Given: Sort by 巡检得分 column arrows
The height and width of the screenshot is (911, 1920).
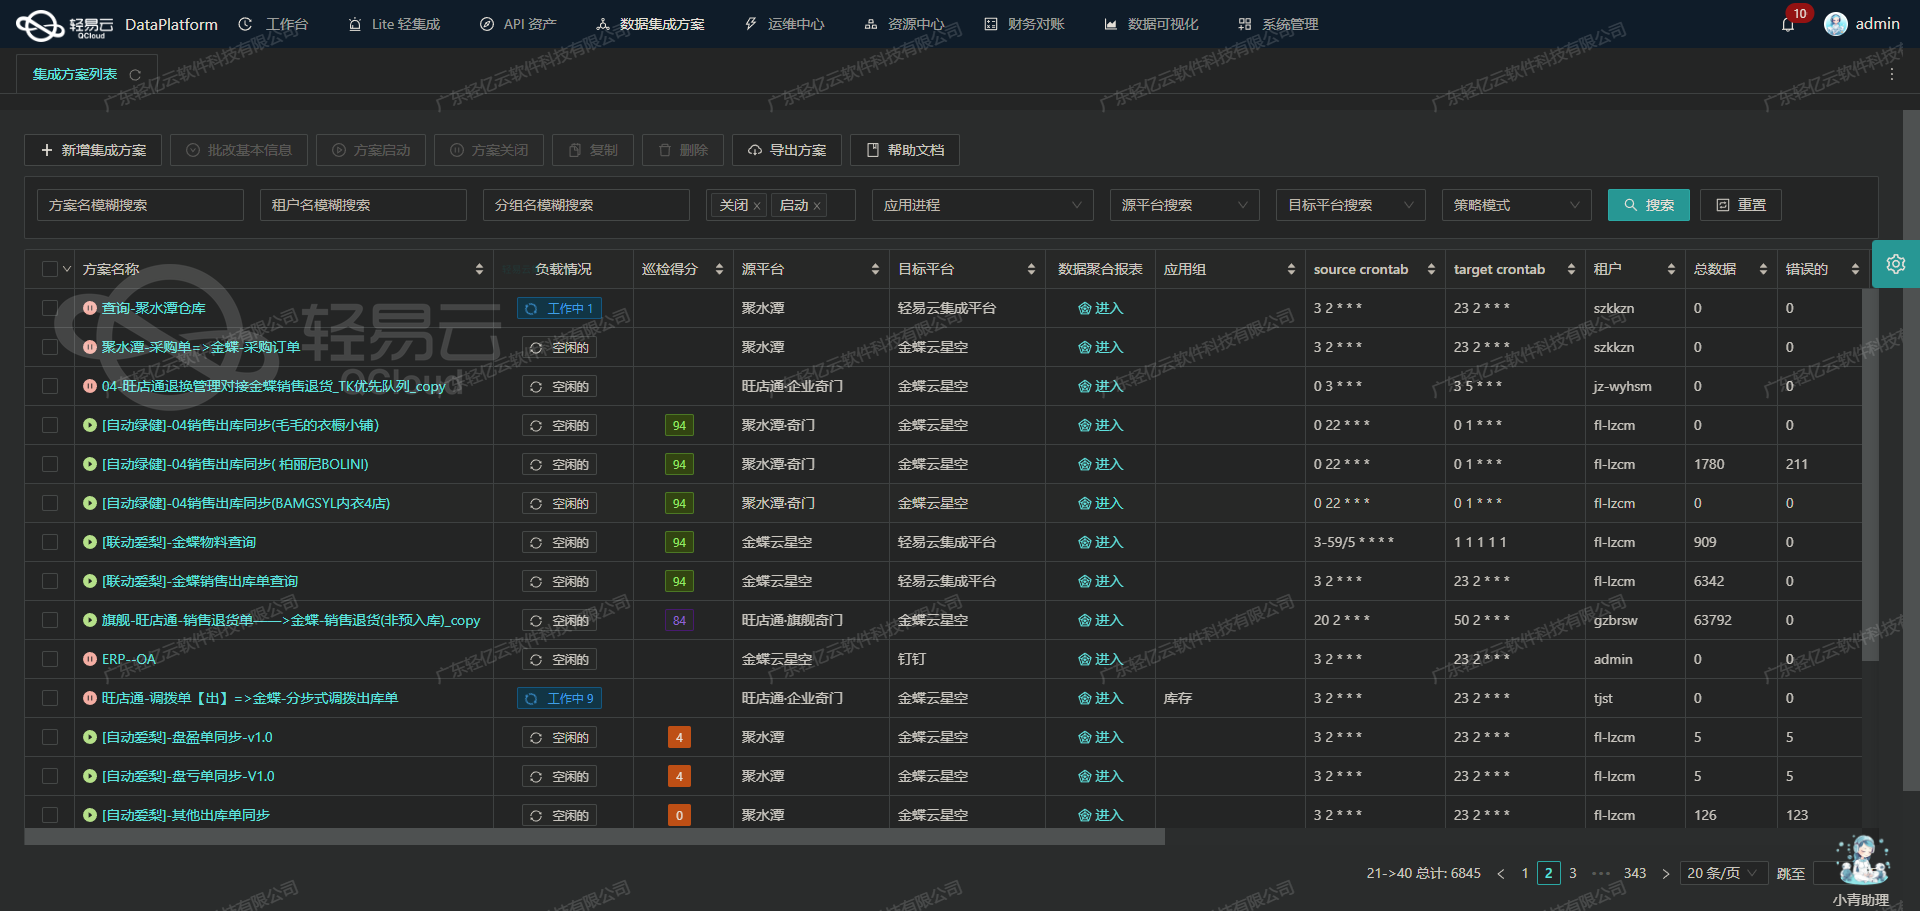Looking at the screenshot, I should [x=719, y=269].
